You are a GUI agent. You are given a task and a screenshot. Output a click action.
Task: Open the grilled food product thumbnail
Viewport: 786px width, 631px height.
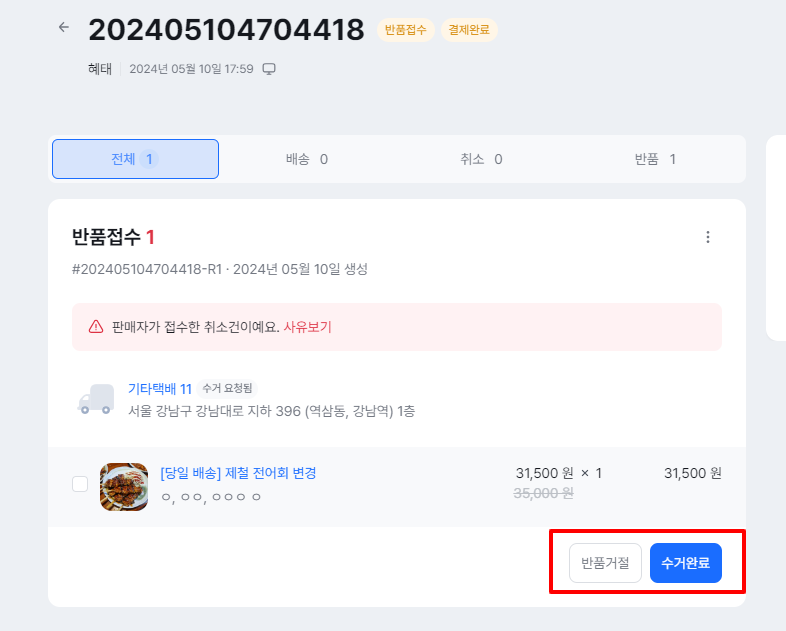[124, 487]
